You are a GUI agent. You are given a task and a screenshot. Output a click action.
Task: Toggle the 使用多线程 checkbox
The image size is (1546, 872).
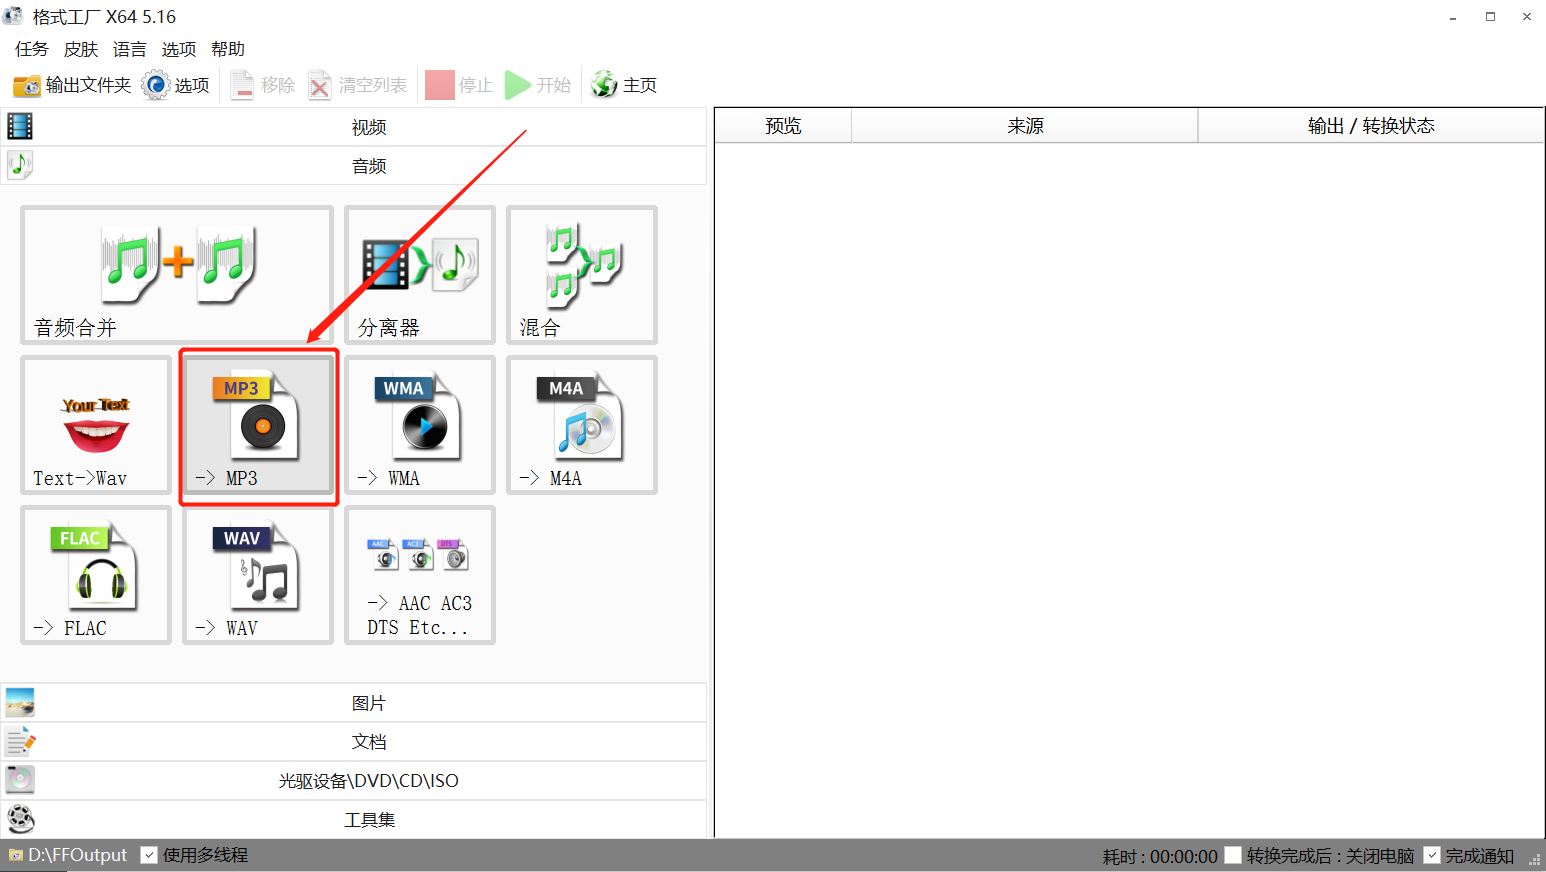[149, 855]
